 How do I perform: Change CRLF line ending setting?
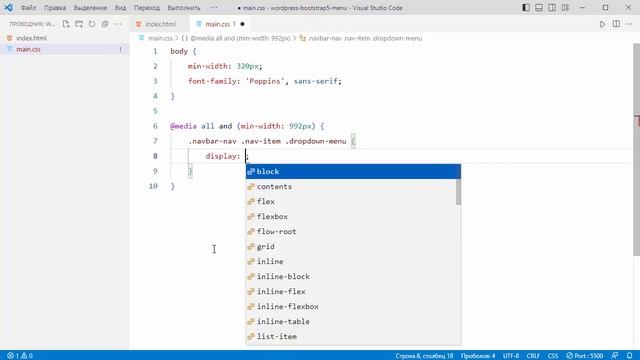(533, 356)
